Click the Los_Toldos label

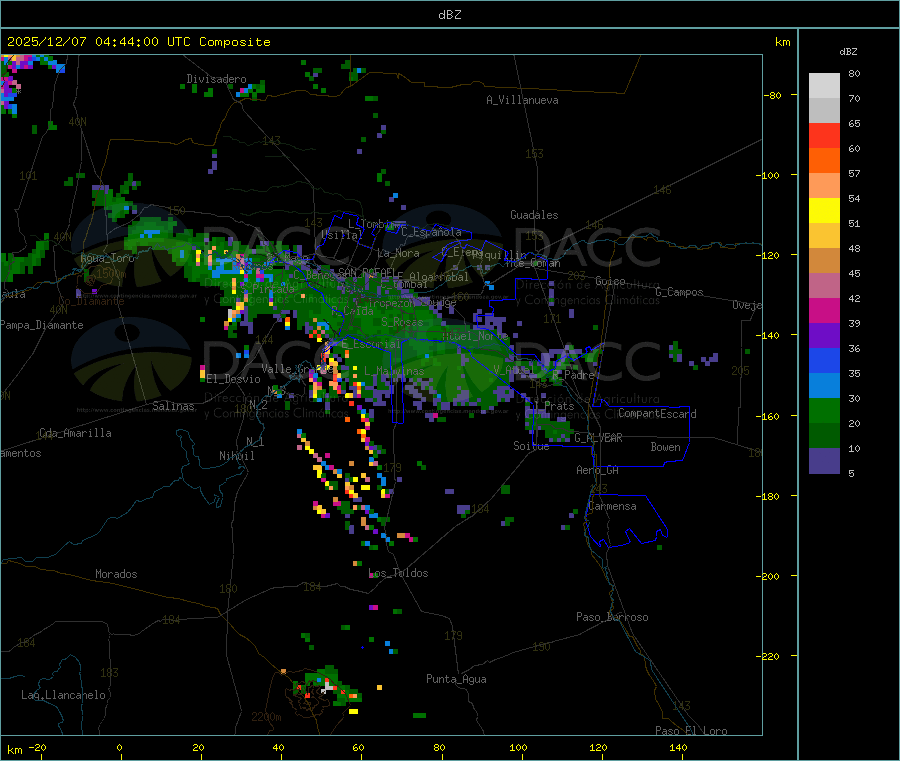398,573
